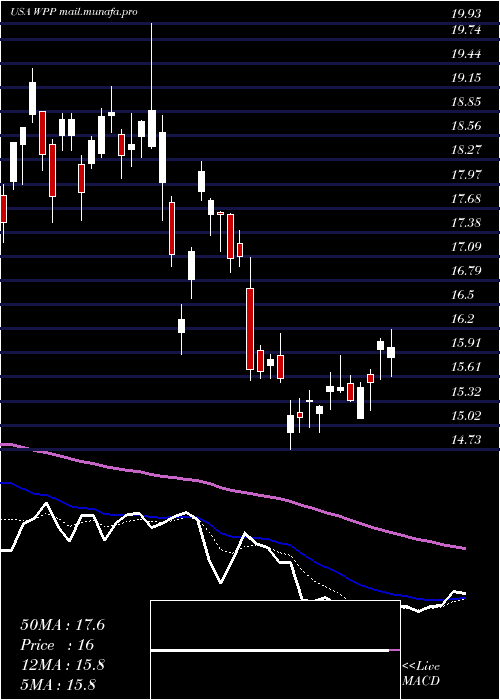Click the 17.97 price axis label

point(466,175)
